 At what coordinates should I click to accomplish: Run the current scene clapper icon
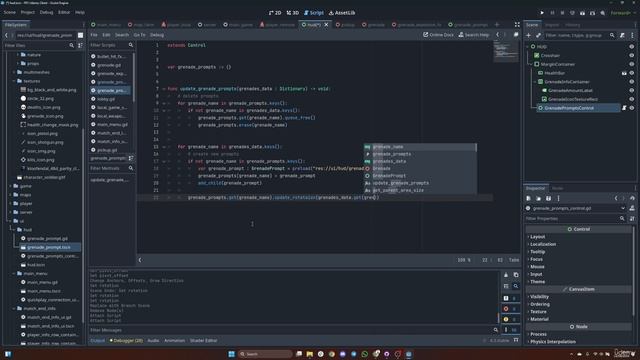pos(582,13)
